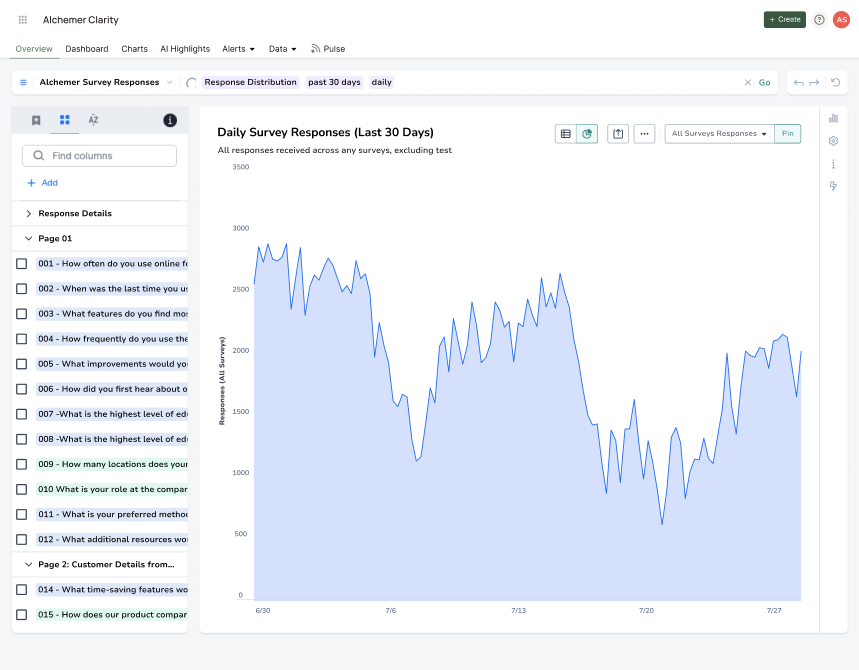Select the 007 -What is the highest level label
The width and height of the screenshot is (859, 670).
click(x=112, y=414)
